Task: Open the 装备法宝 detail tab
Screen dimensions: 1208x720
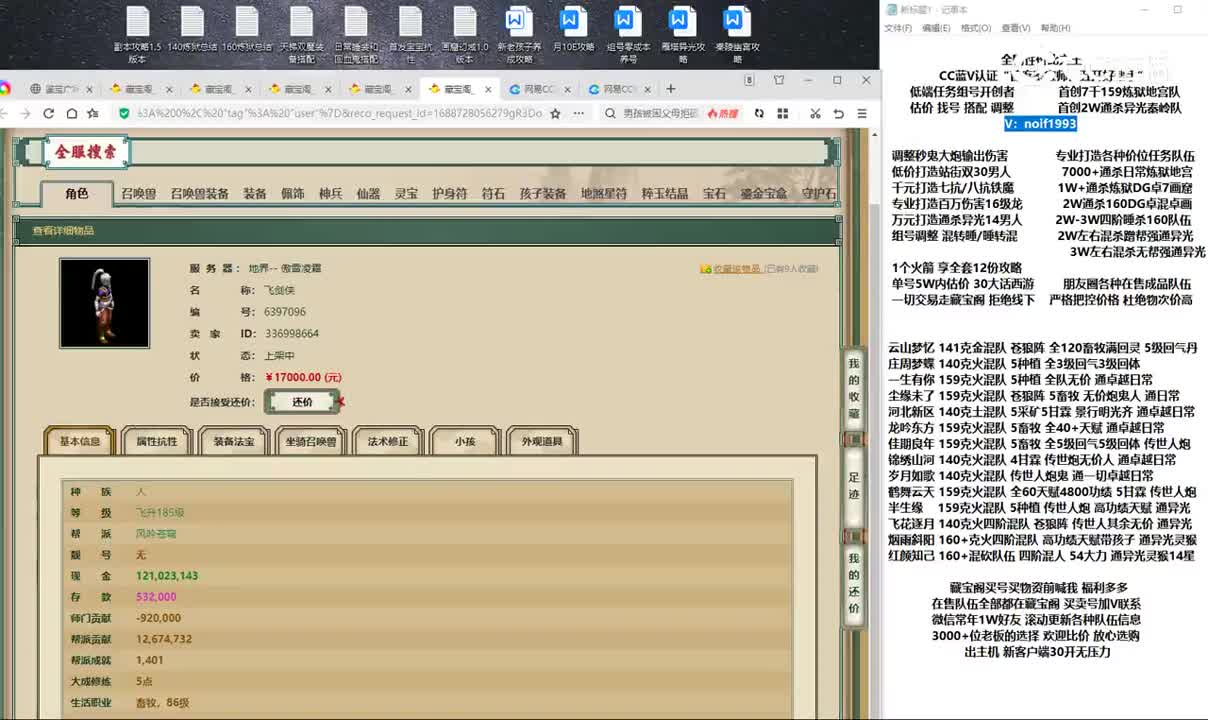Action: click(233, 441)
